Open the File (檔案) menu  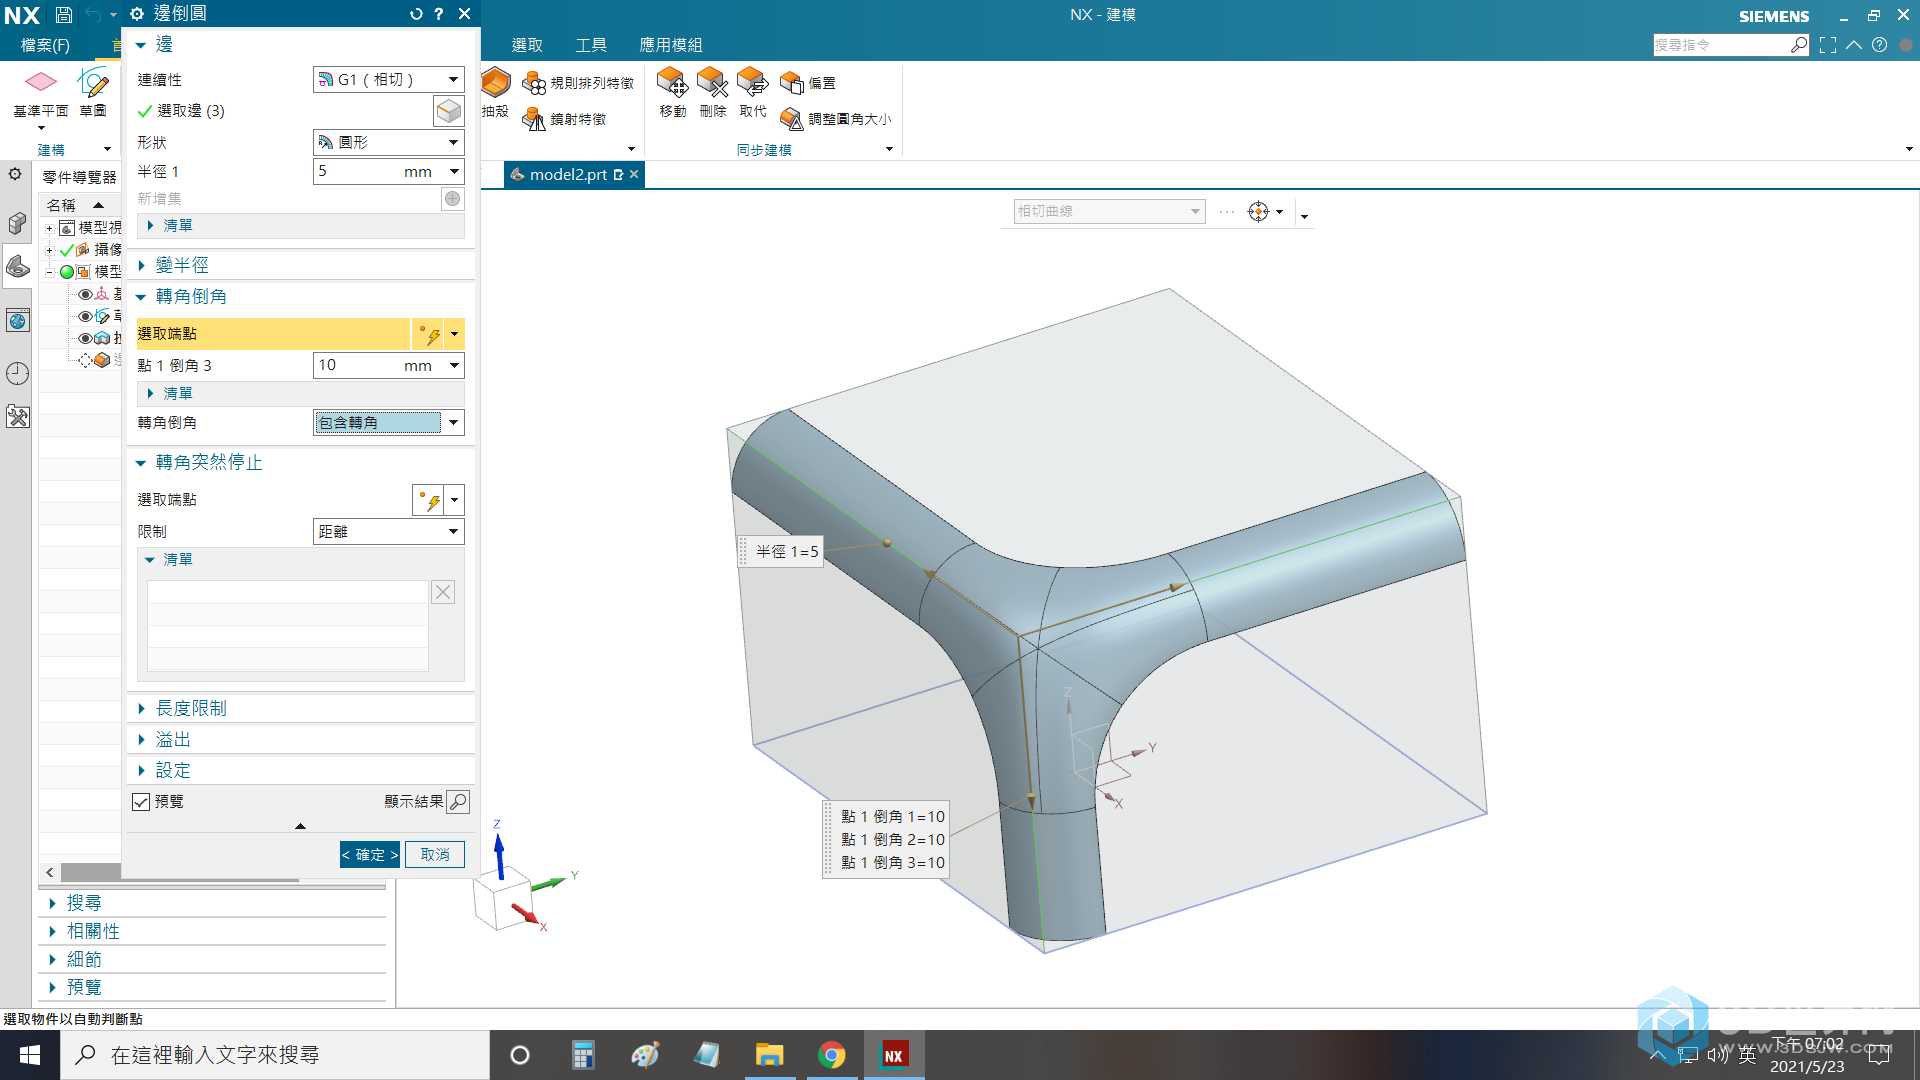(46, 45)
